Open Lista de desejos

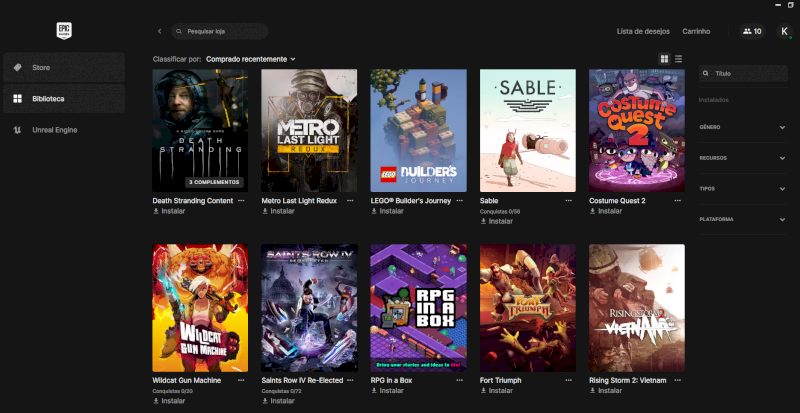(643, 31)
